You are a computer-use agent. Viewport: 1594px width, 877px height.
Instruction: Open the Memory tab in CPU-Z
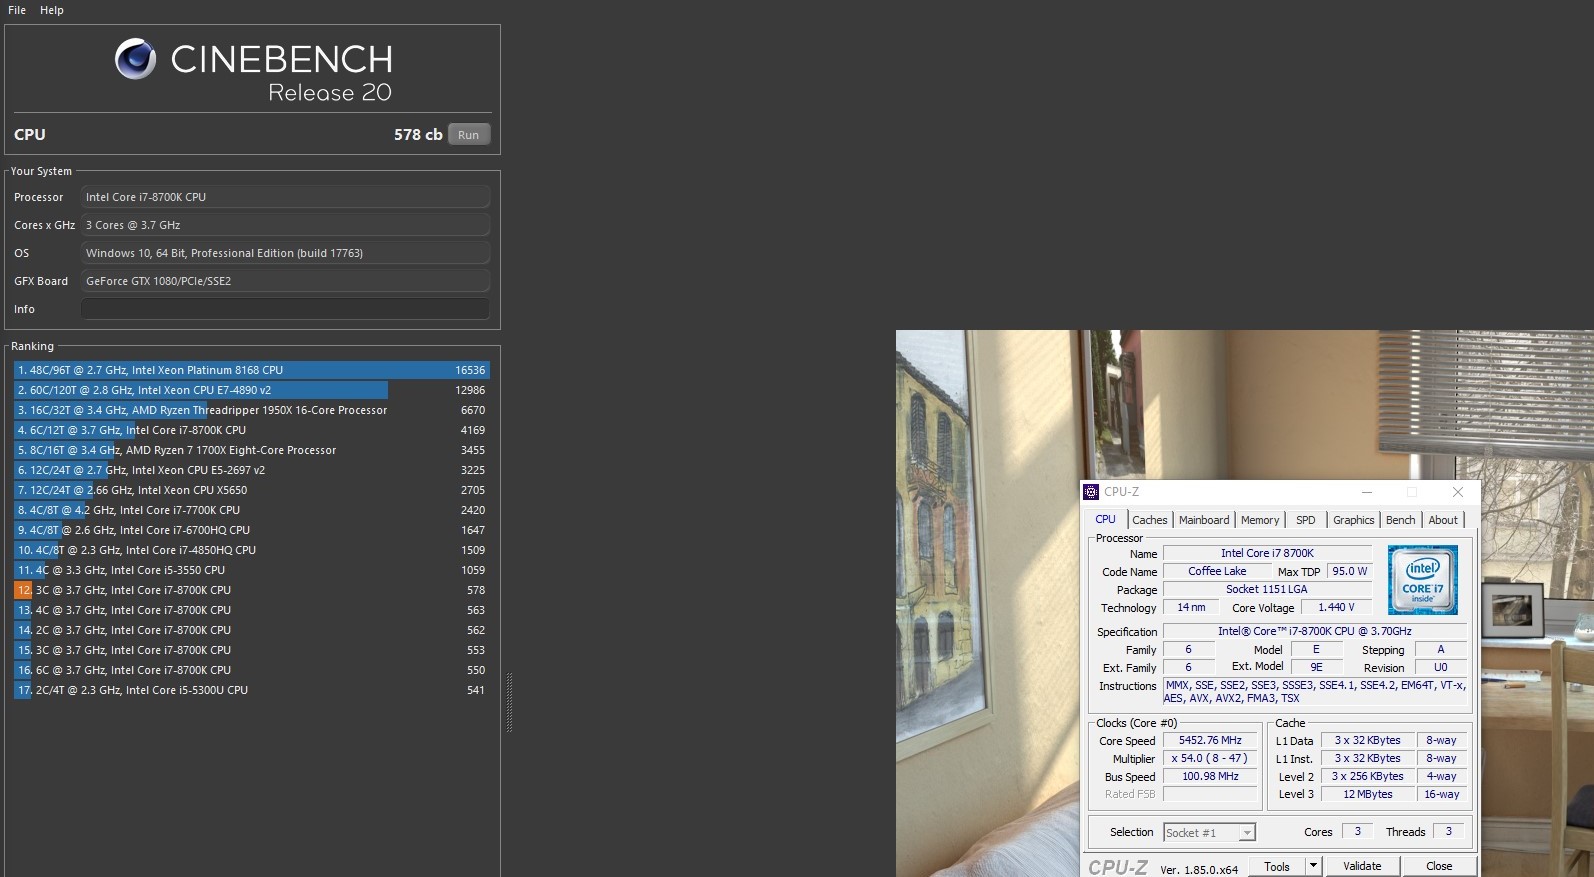[1259, 520]
